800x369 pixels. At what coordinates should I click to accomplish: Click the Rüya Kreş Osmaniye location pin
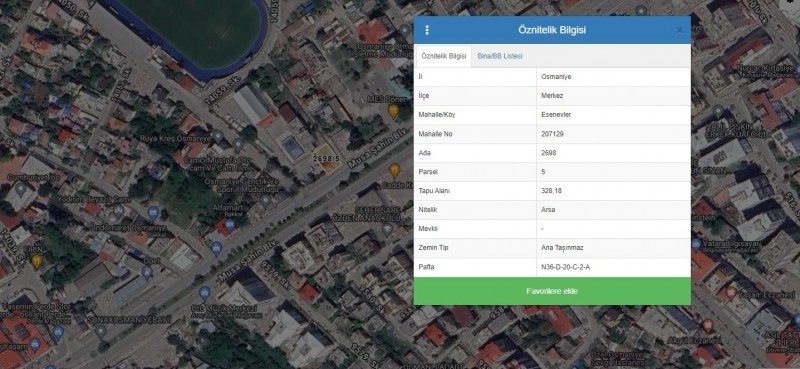tap(218, 137)
